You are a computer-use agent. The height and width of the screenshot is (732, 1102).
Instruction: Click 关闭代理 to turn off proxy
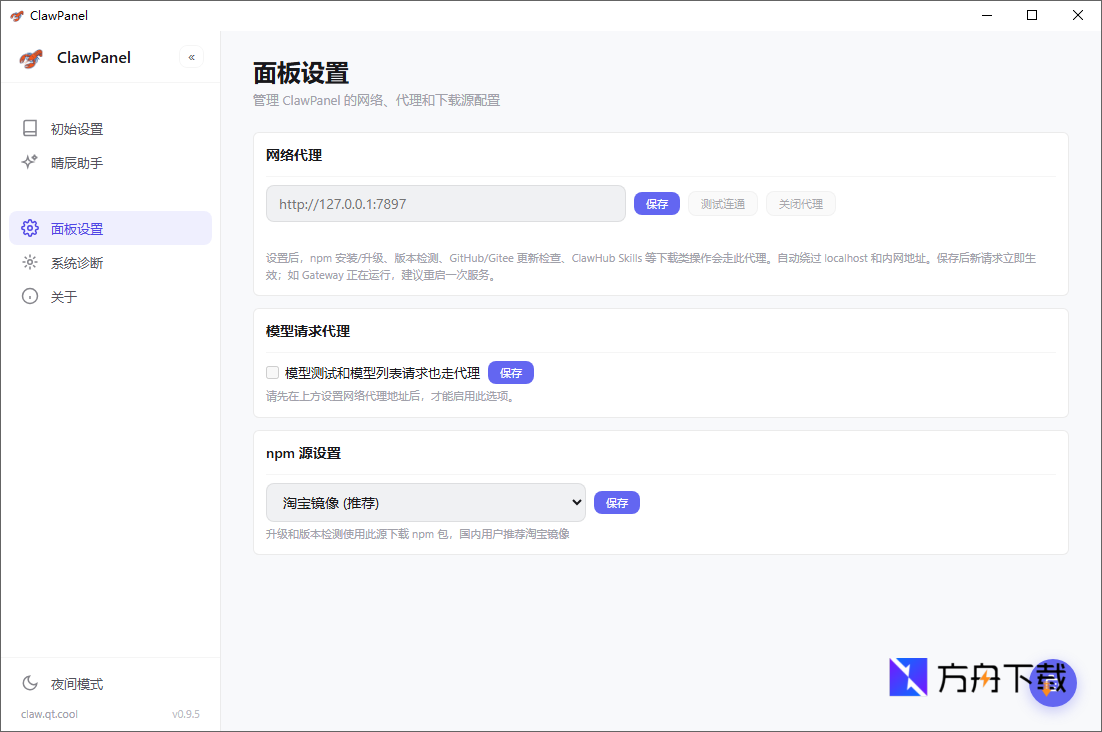[x=800, y=204]
